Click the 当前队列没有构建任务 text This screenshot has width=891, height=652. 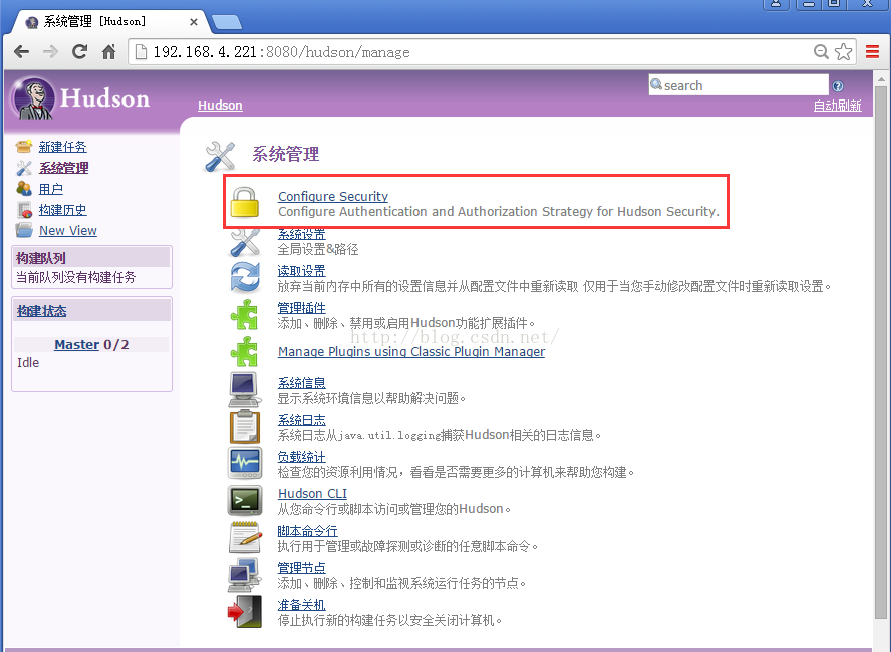[76, 277]
